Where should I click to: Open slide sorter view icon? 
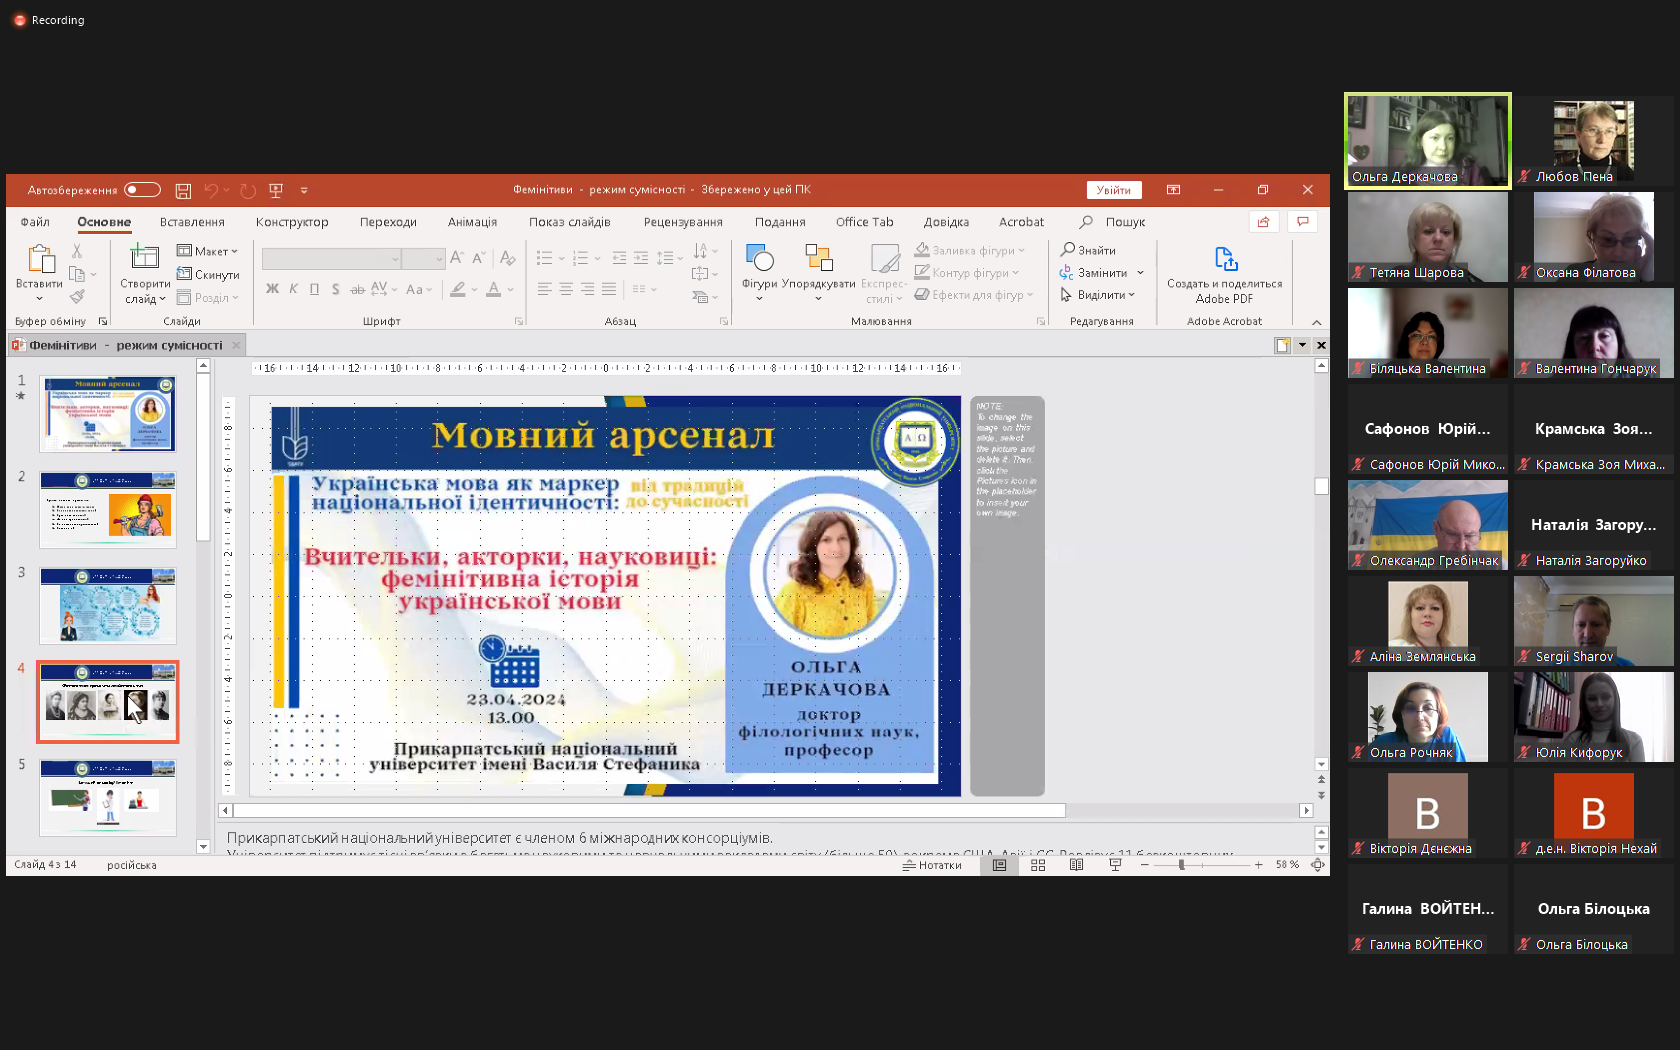1038,865
